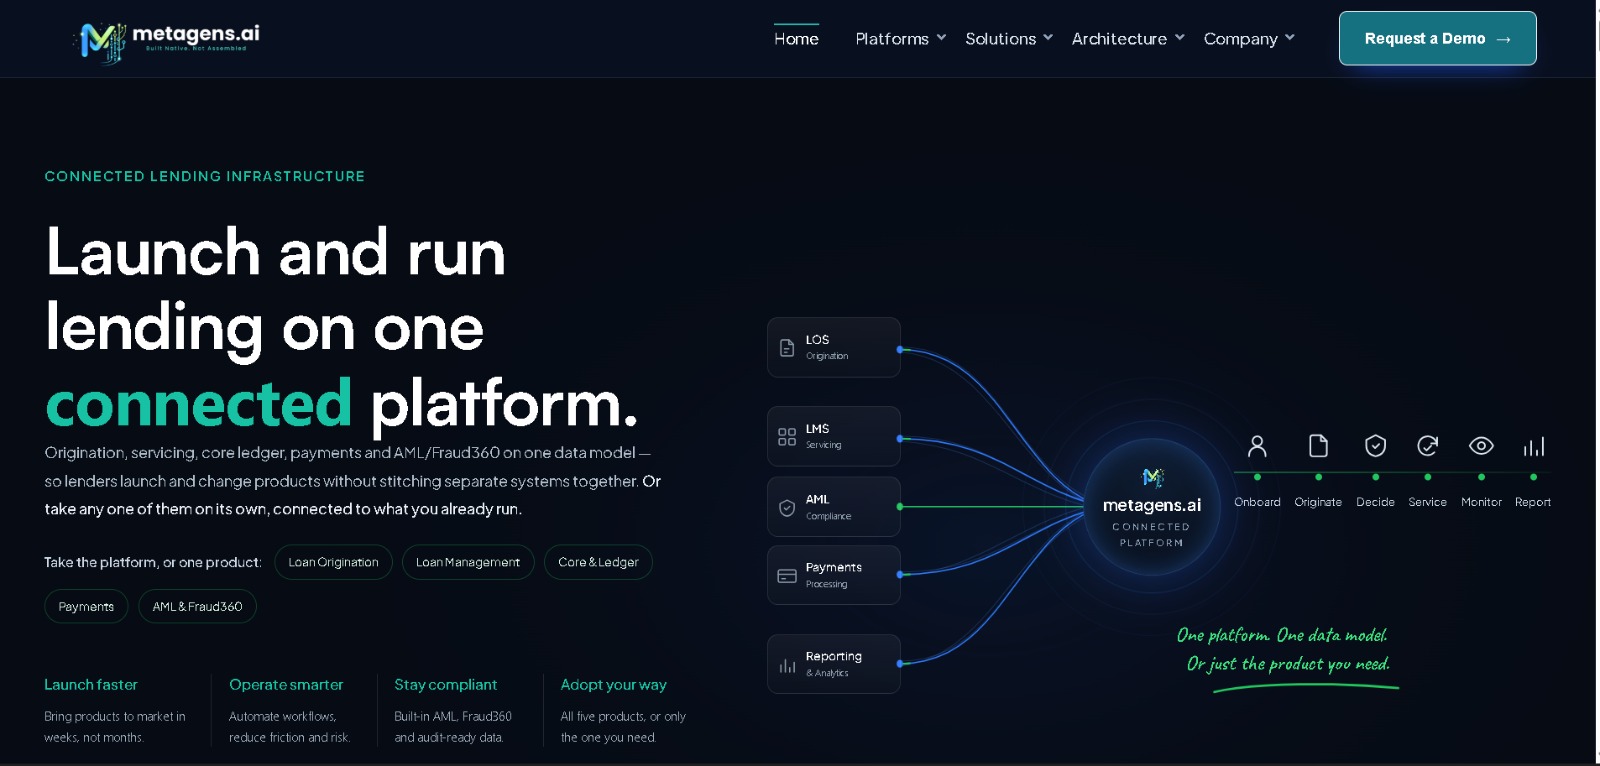Click the Operate smarter heading
This screenshot has width=1600, height=766.
(x=286, y=685)
